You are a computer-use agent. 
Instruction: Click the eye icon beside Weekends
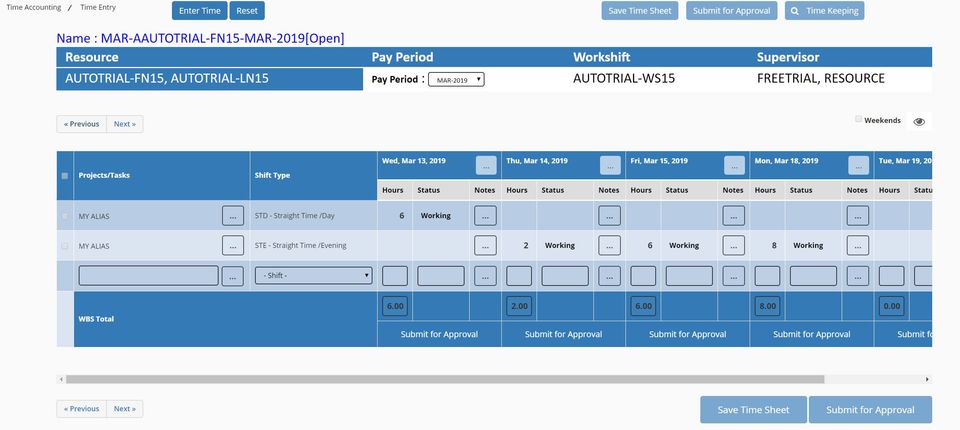click(x=919, y=121)
